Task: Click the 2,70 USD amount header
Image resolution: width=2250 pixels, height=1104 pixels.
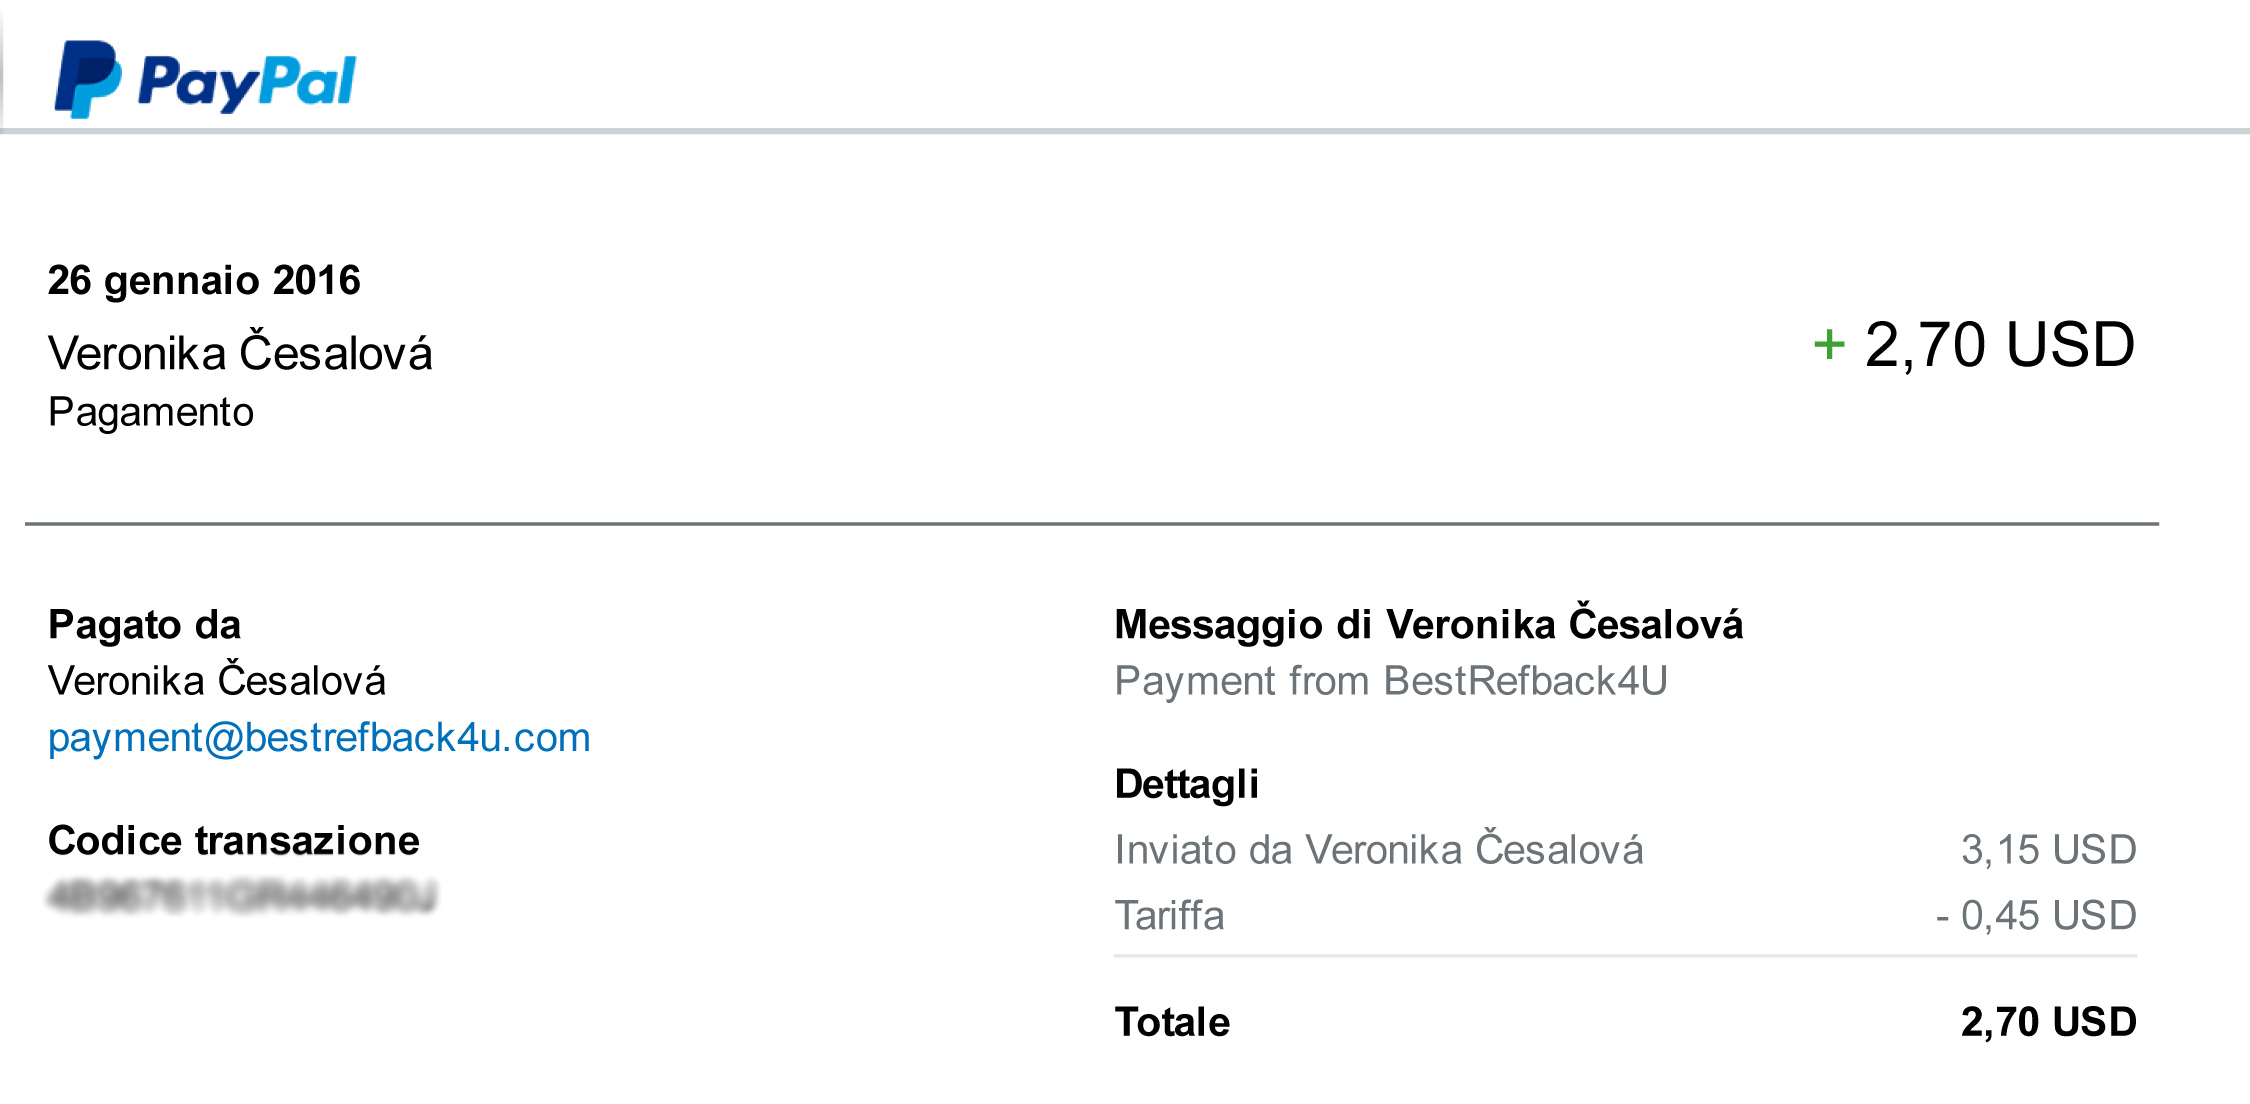Action: coord(2000,345)
